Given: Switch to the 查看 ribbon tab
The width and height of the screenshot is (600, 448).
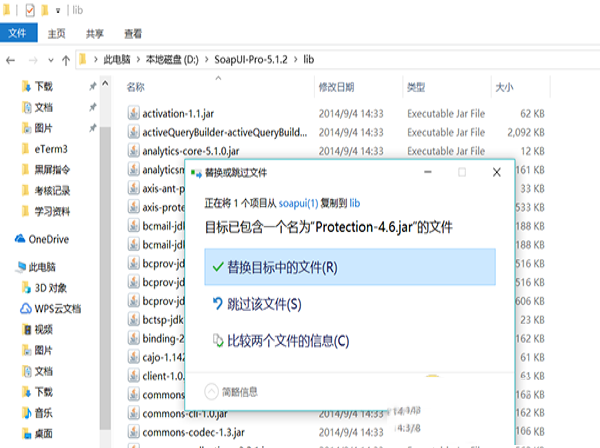Looking at the screenshot, I should [x=133, y=34].
